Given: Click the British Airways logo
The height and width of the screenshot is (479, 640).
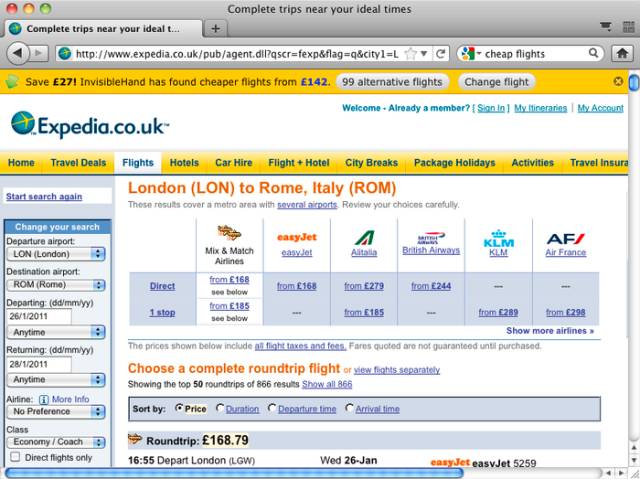Looking at the screenshot, I should pos(431,238).
